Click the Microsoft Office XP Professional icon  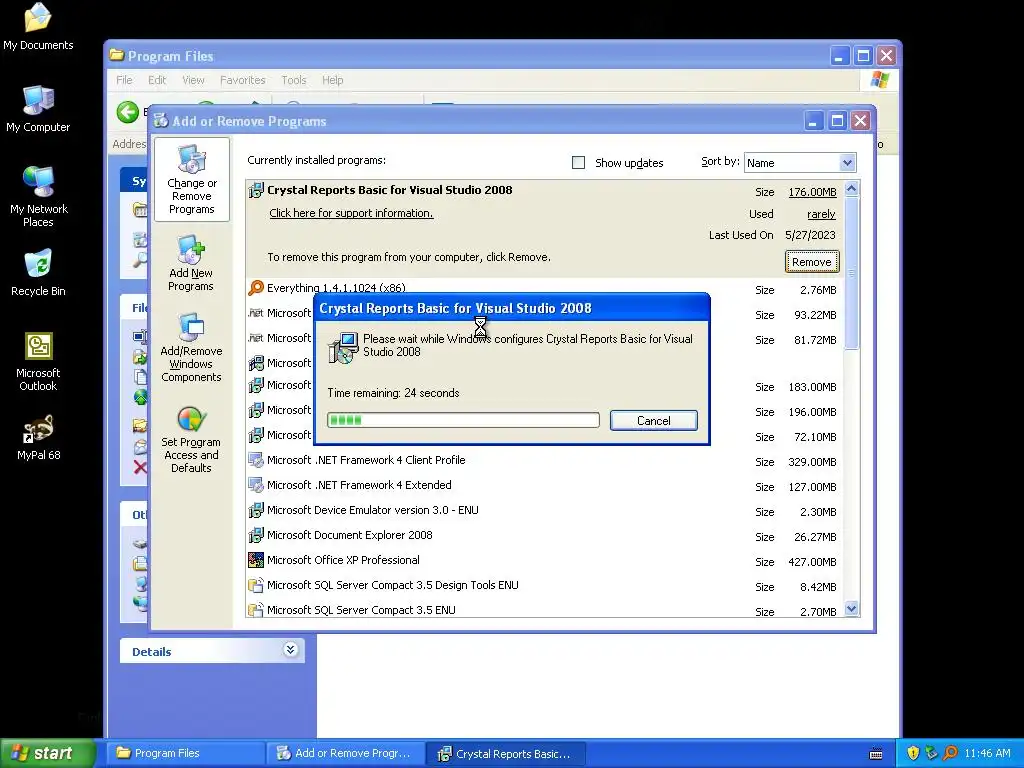coord(256,560)
